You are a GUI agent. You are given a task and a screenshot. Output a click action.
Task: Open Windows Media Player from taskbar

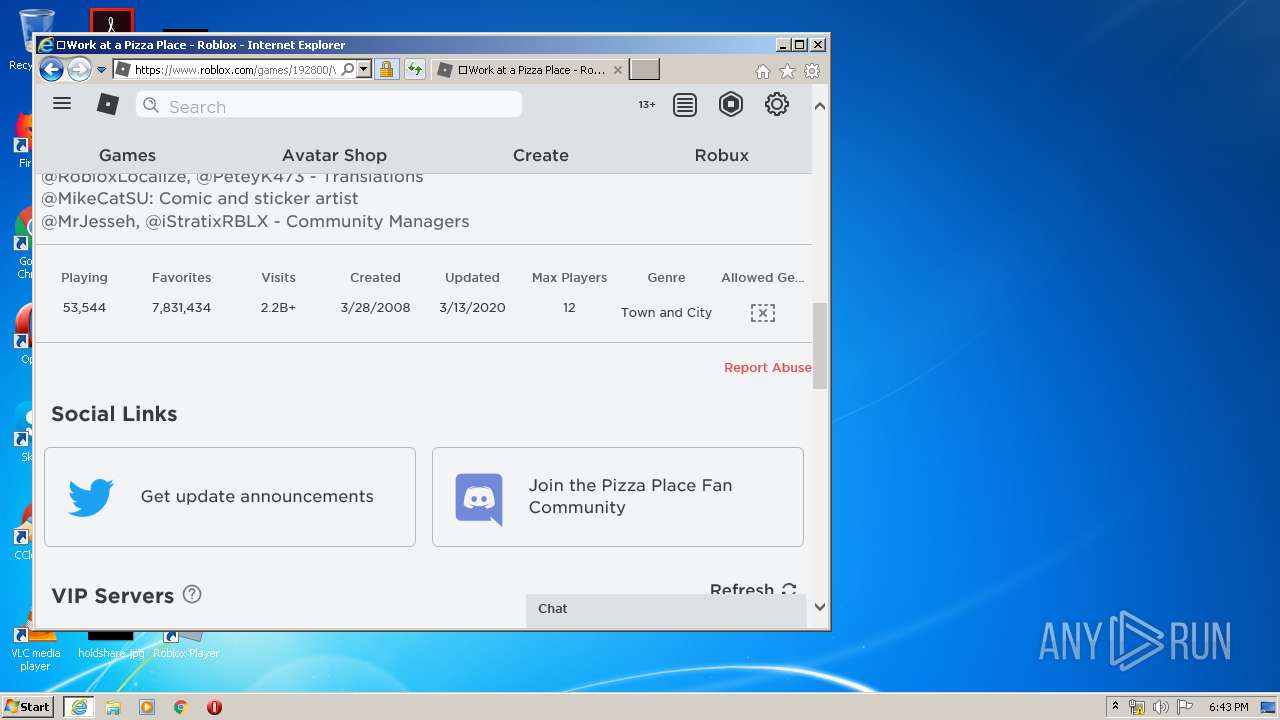point(147,707)
